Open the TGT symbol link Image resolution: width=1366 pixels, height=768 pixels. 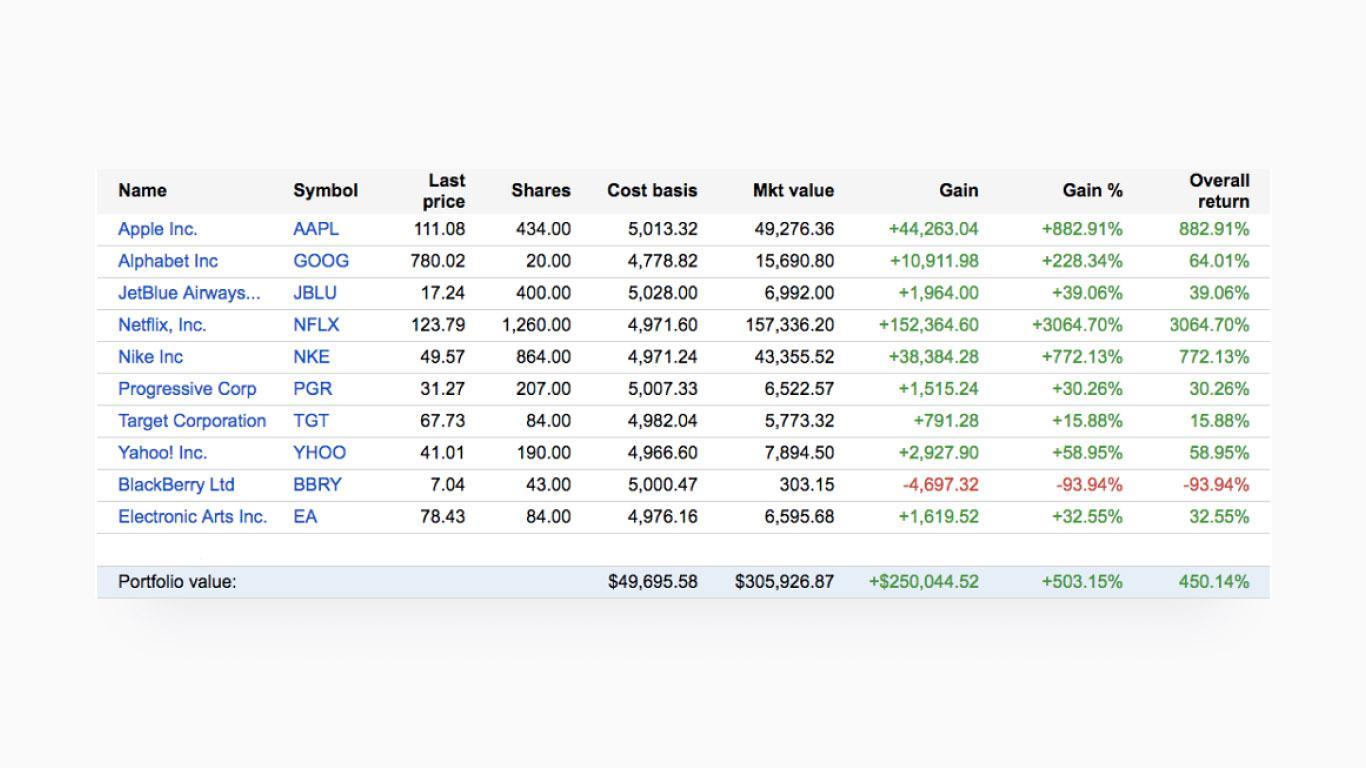click(x=311, y=421)
